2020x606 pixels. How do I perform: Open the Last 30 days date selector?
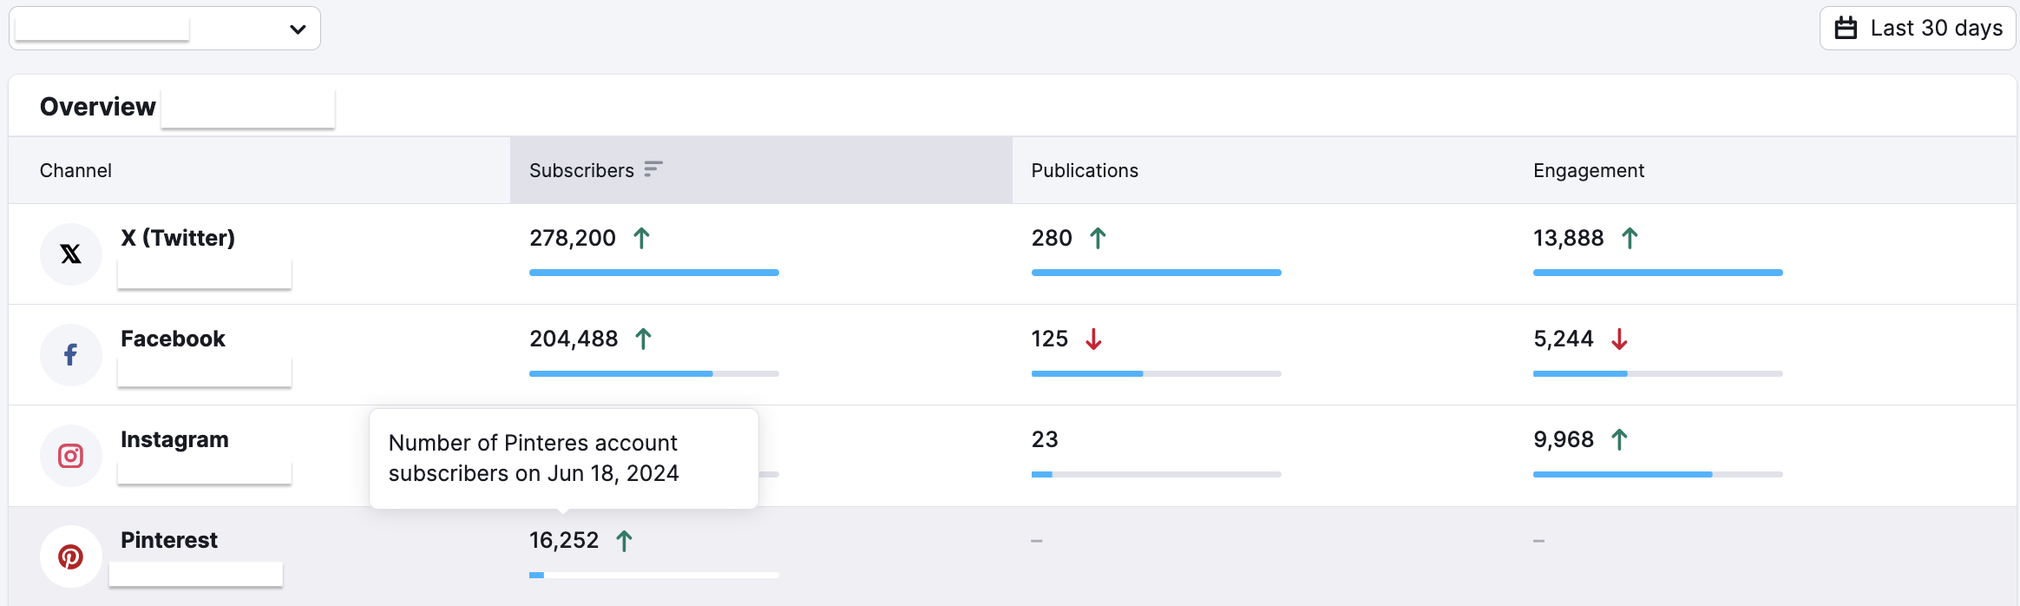1917,28
